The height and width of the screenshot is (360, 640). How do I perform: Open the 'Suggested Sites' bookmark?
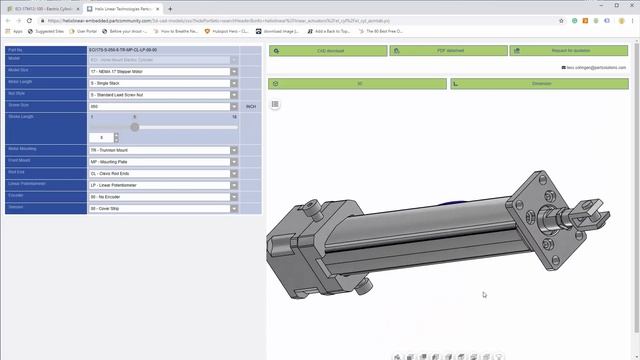(46, 31)
